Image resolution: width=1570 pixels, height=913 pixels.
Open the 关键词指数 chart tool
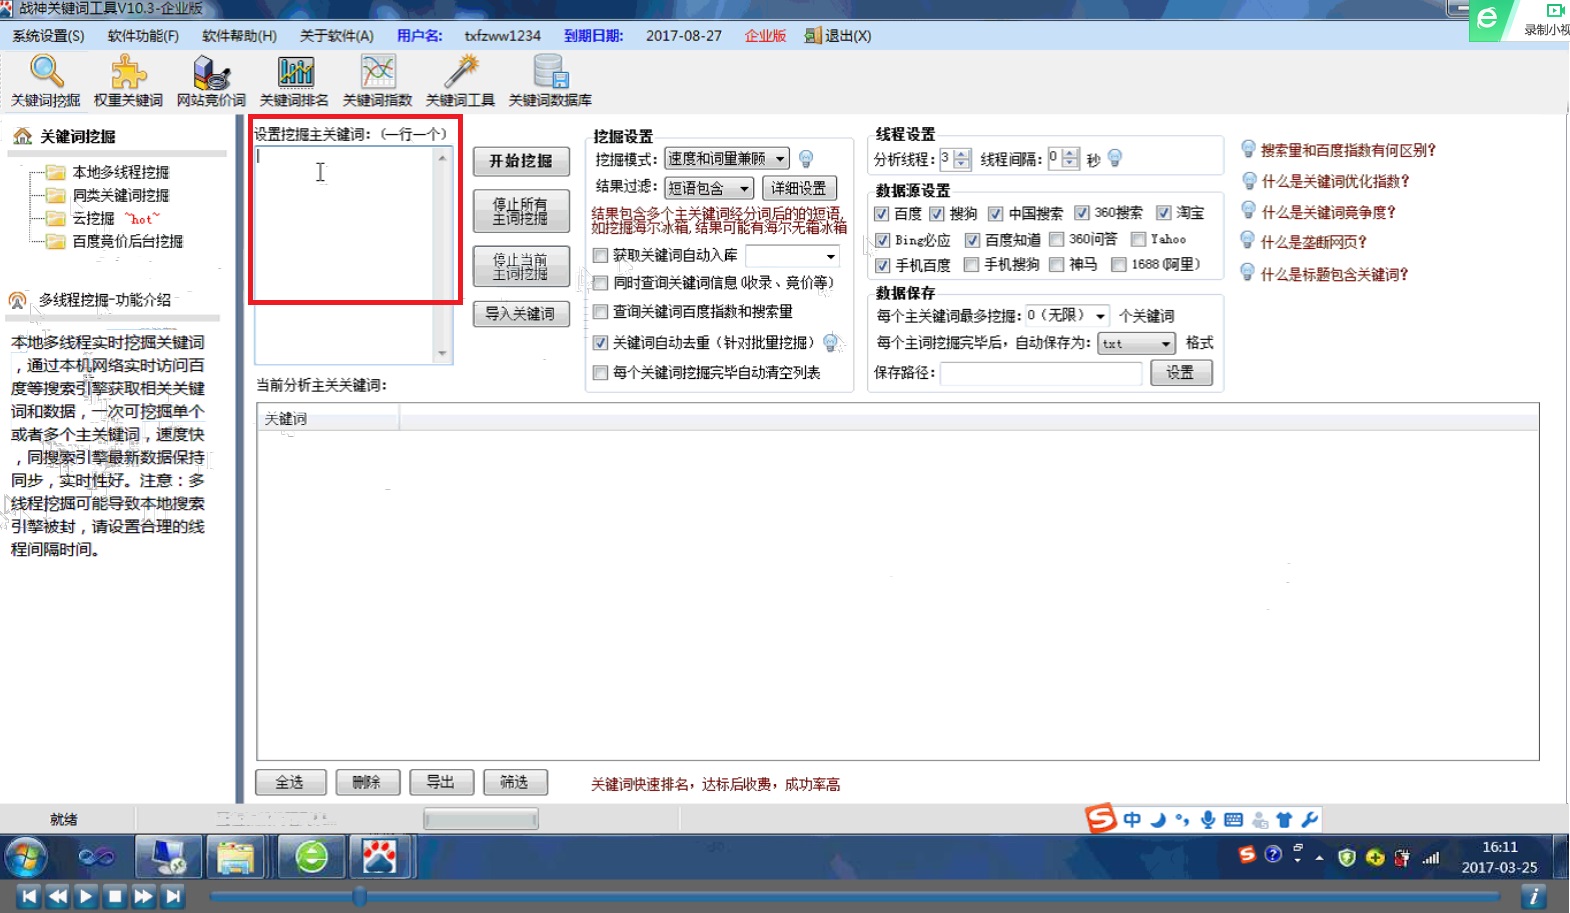(x=377, y=81)
